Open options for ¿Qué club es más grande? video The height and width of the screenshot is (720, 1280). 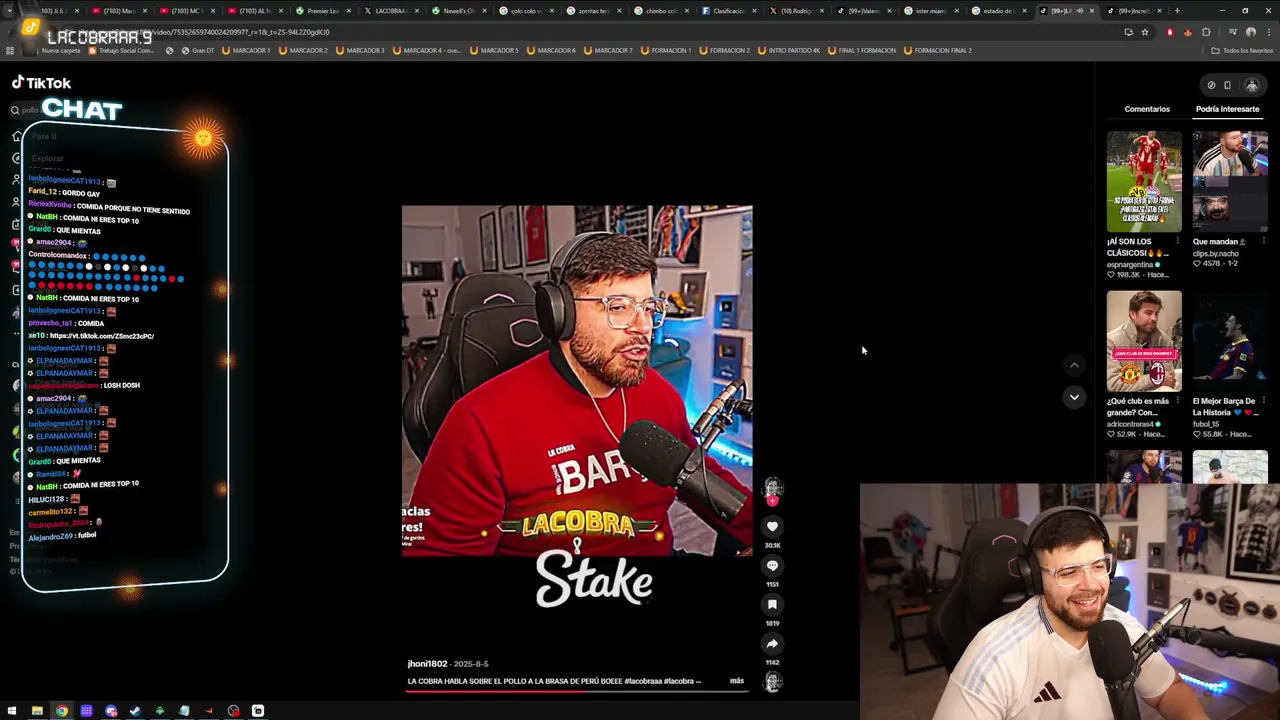tap(1177, 401)
